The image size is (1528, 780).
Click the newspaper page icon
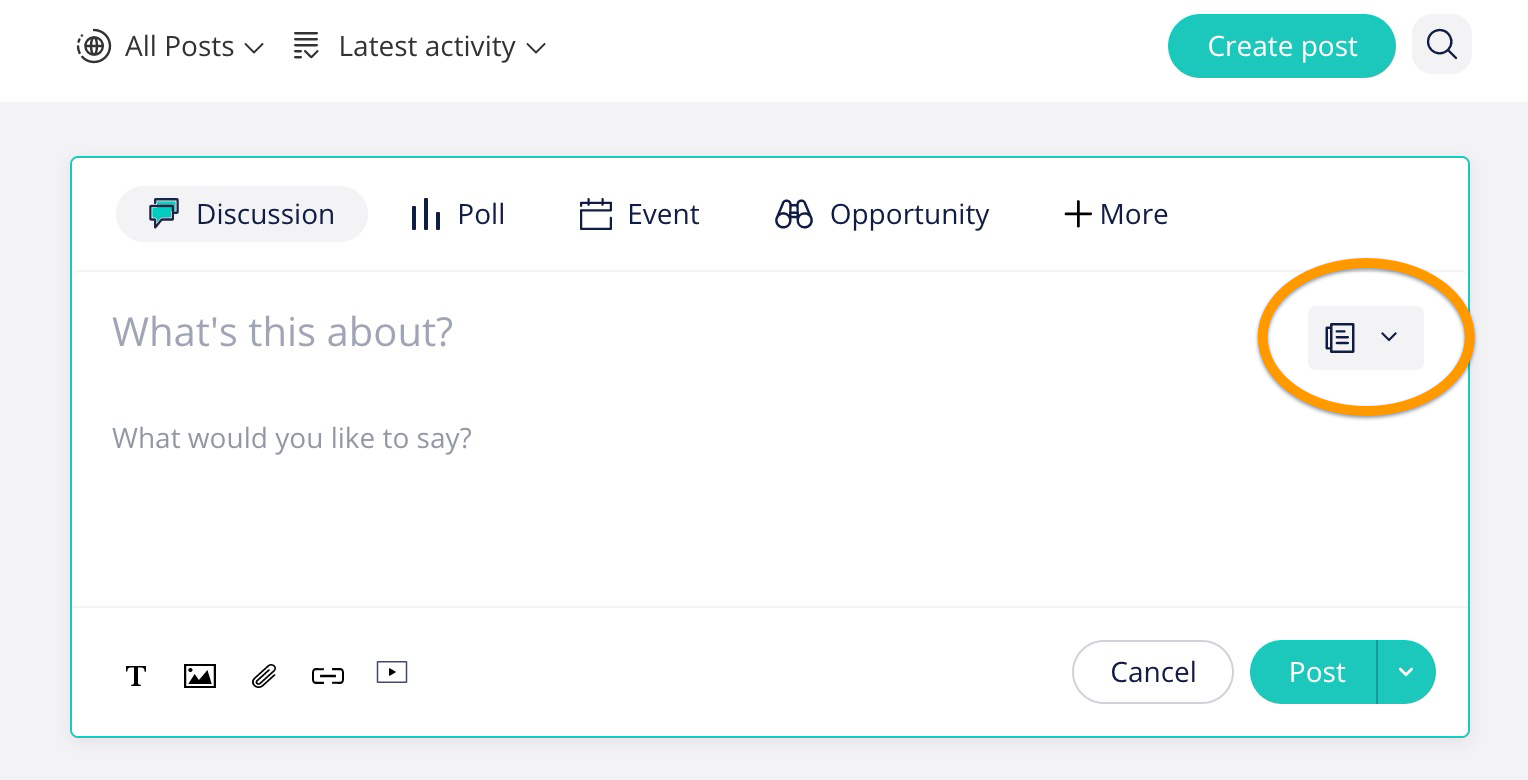point(1340,338)
